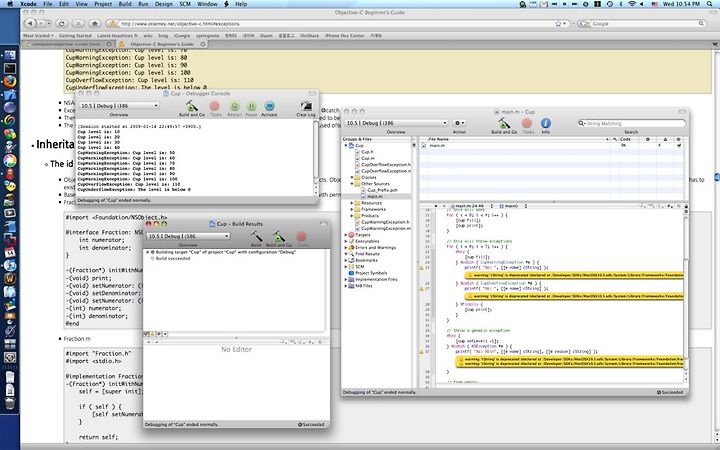Select Cup.m in Groups & Files

(367, 158)
